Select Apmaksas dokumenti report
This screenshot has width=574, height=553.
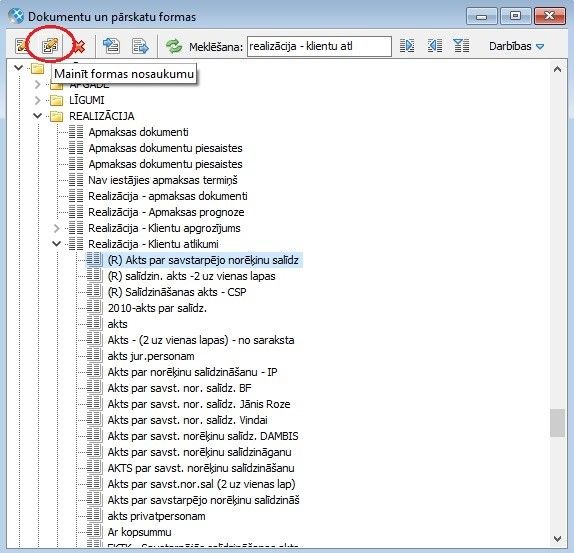point(138,132)
